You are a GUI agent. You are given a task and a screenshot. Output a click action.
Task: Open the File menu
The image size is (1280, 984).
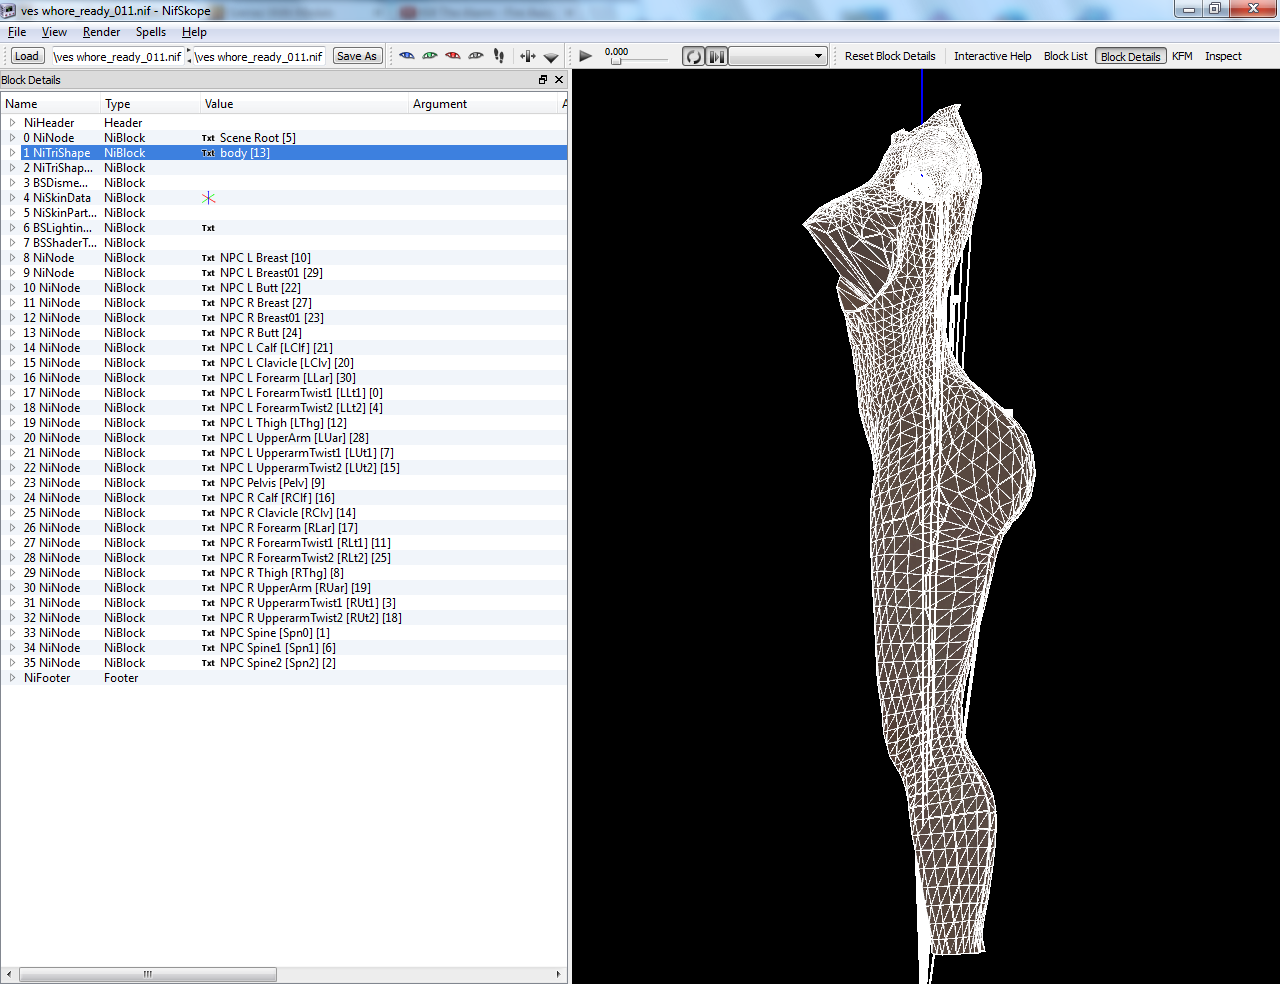[17, 32]
